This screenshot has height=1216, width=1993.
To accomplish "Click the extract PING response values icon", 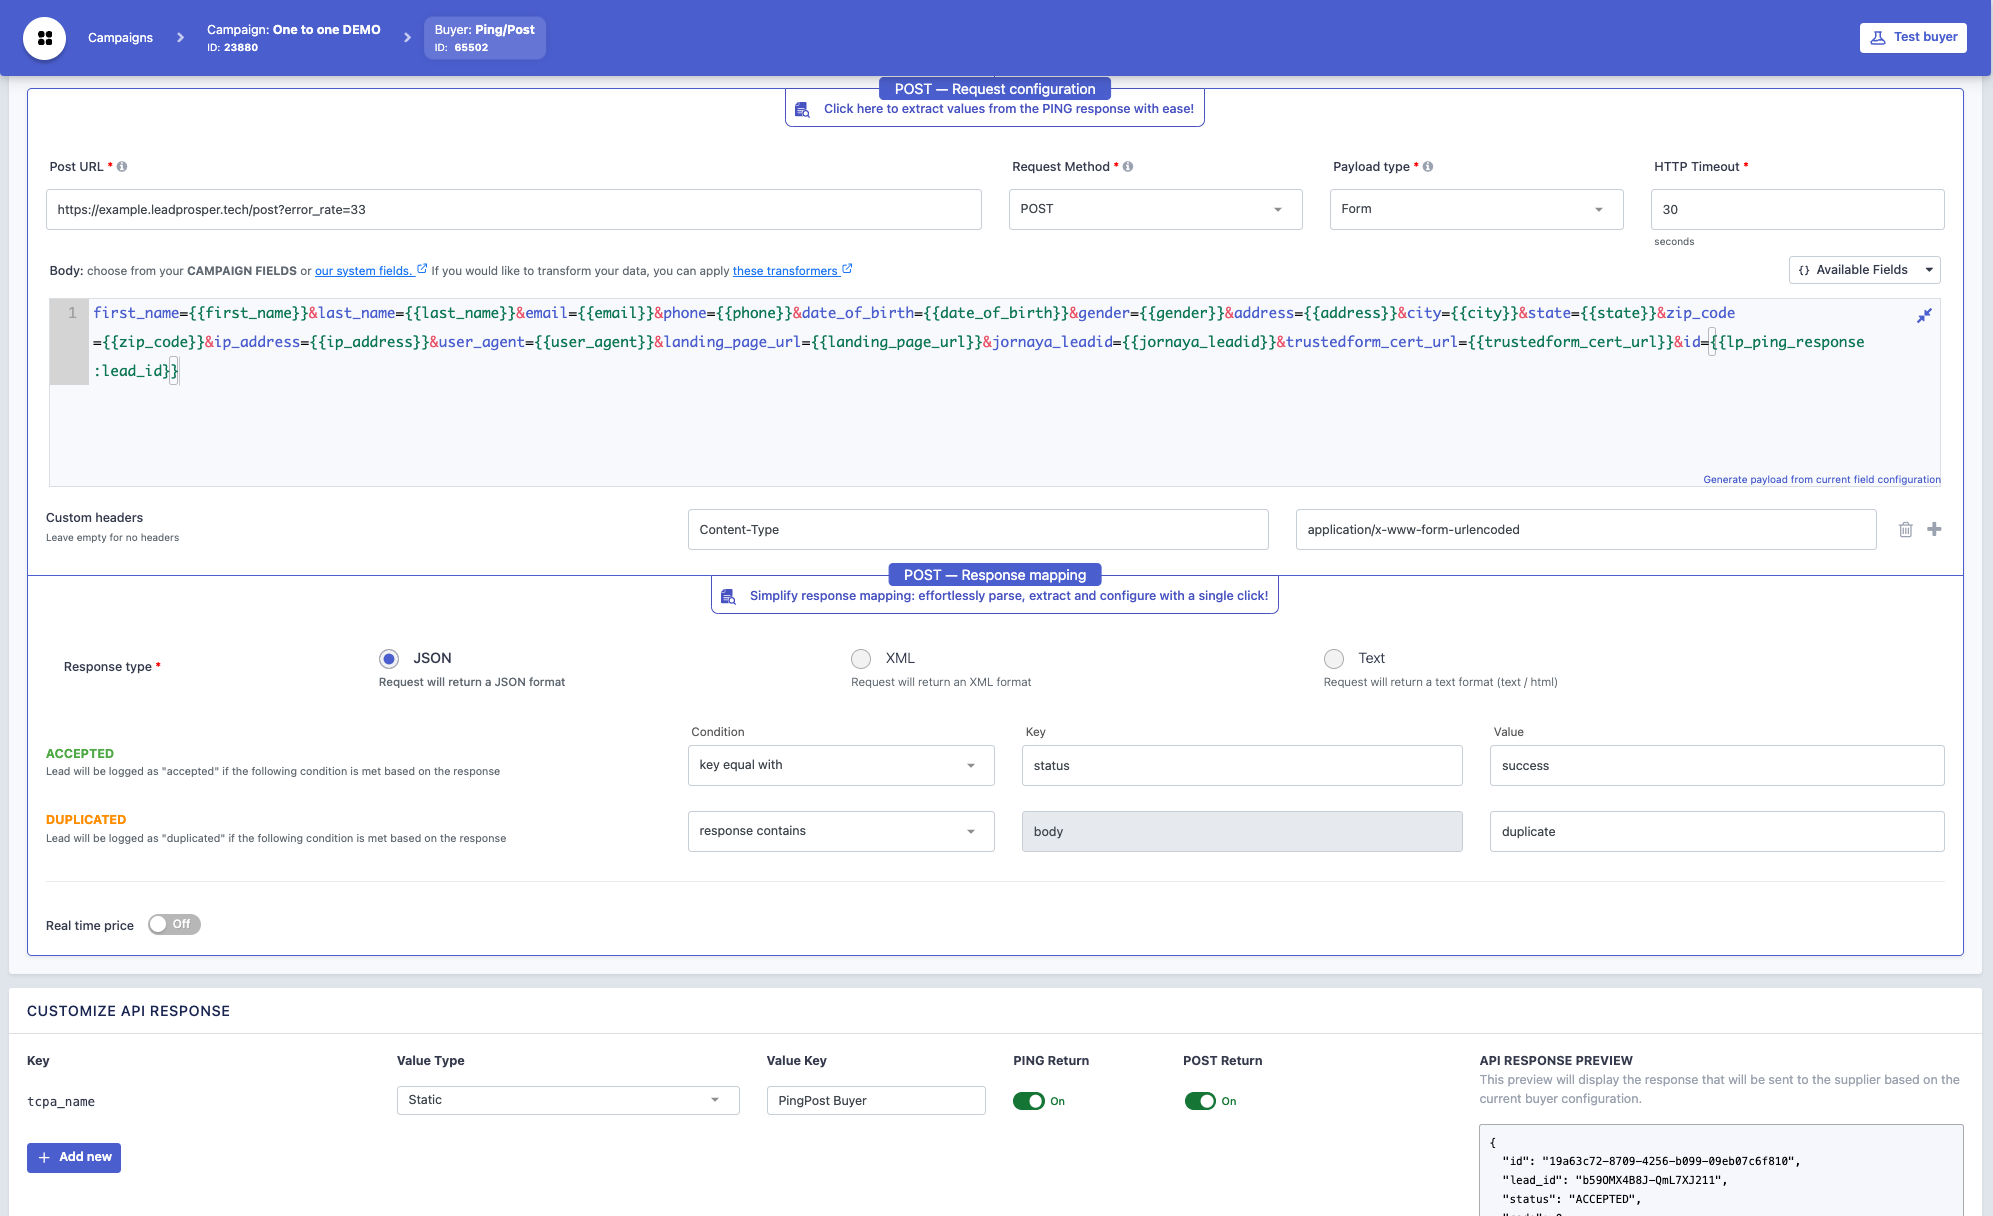I will [x=802, y=110].
